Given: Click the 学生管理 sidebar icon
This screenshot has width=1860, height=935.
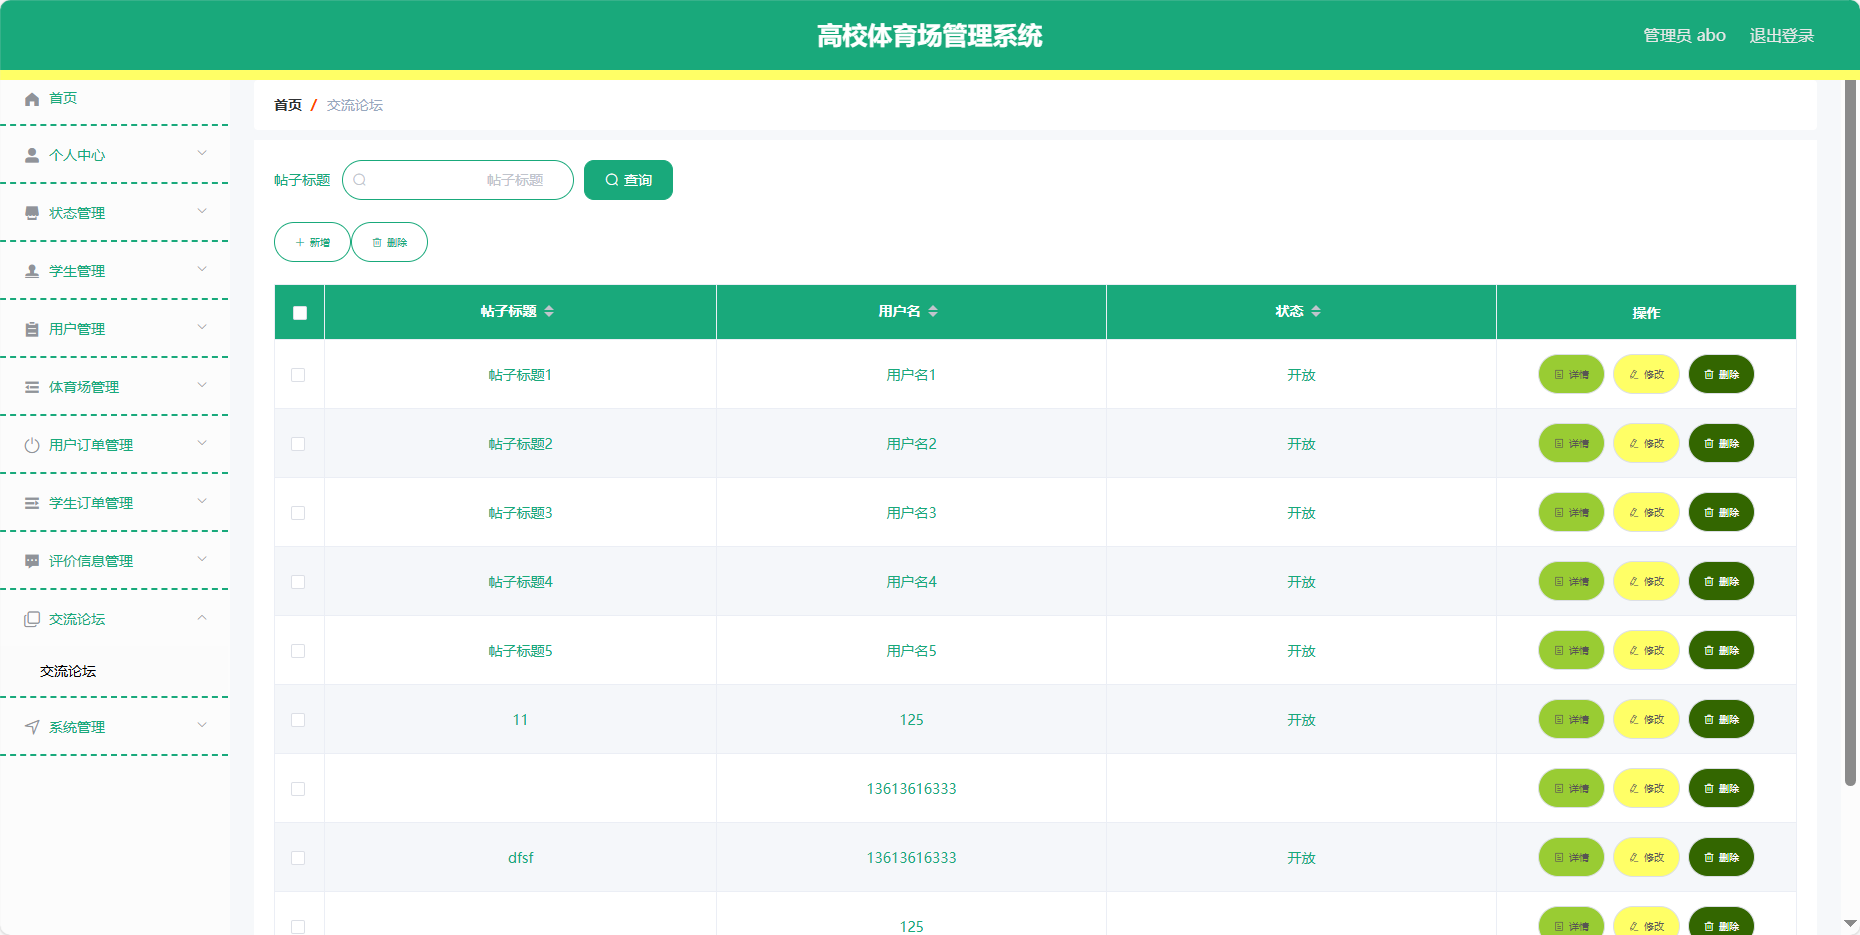Looking at the screenshot, I should tap(32, 272).
